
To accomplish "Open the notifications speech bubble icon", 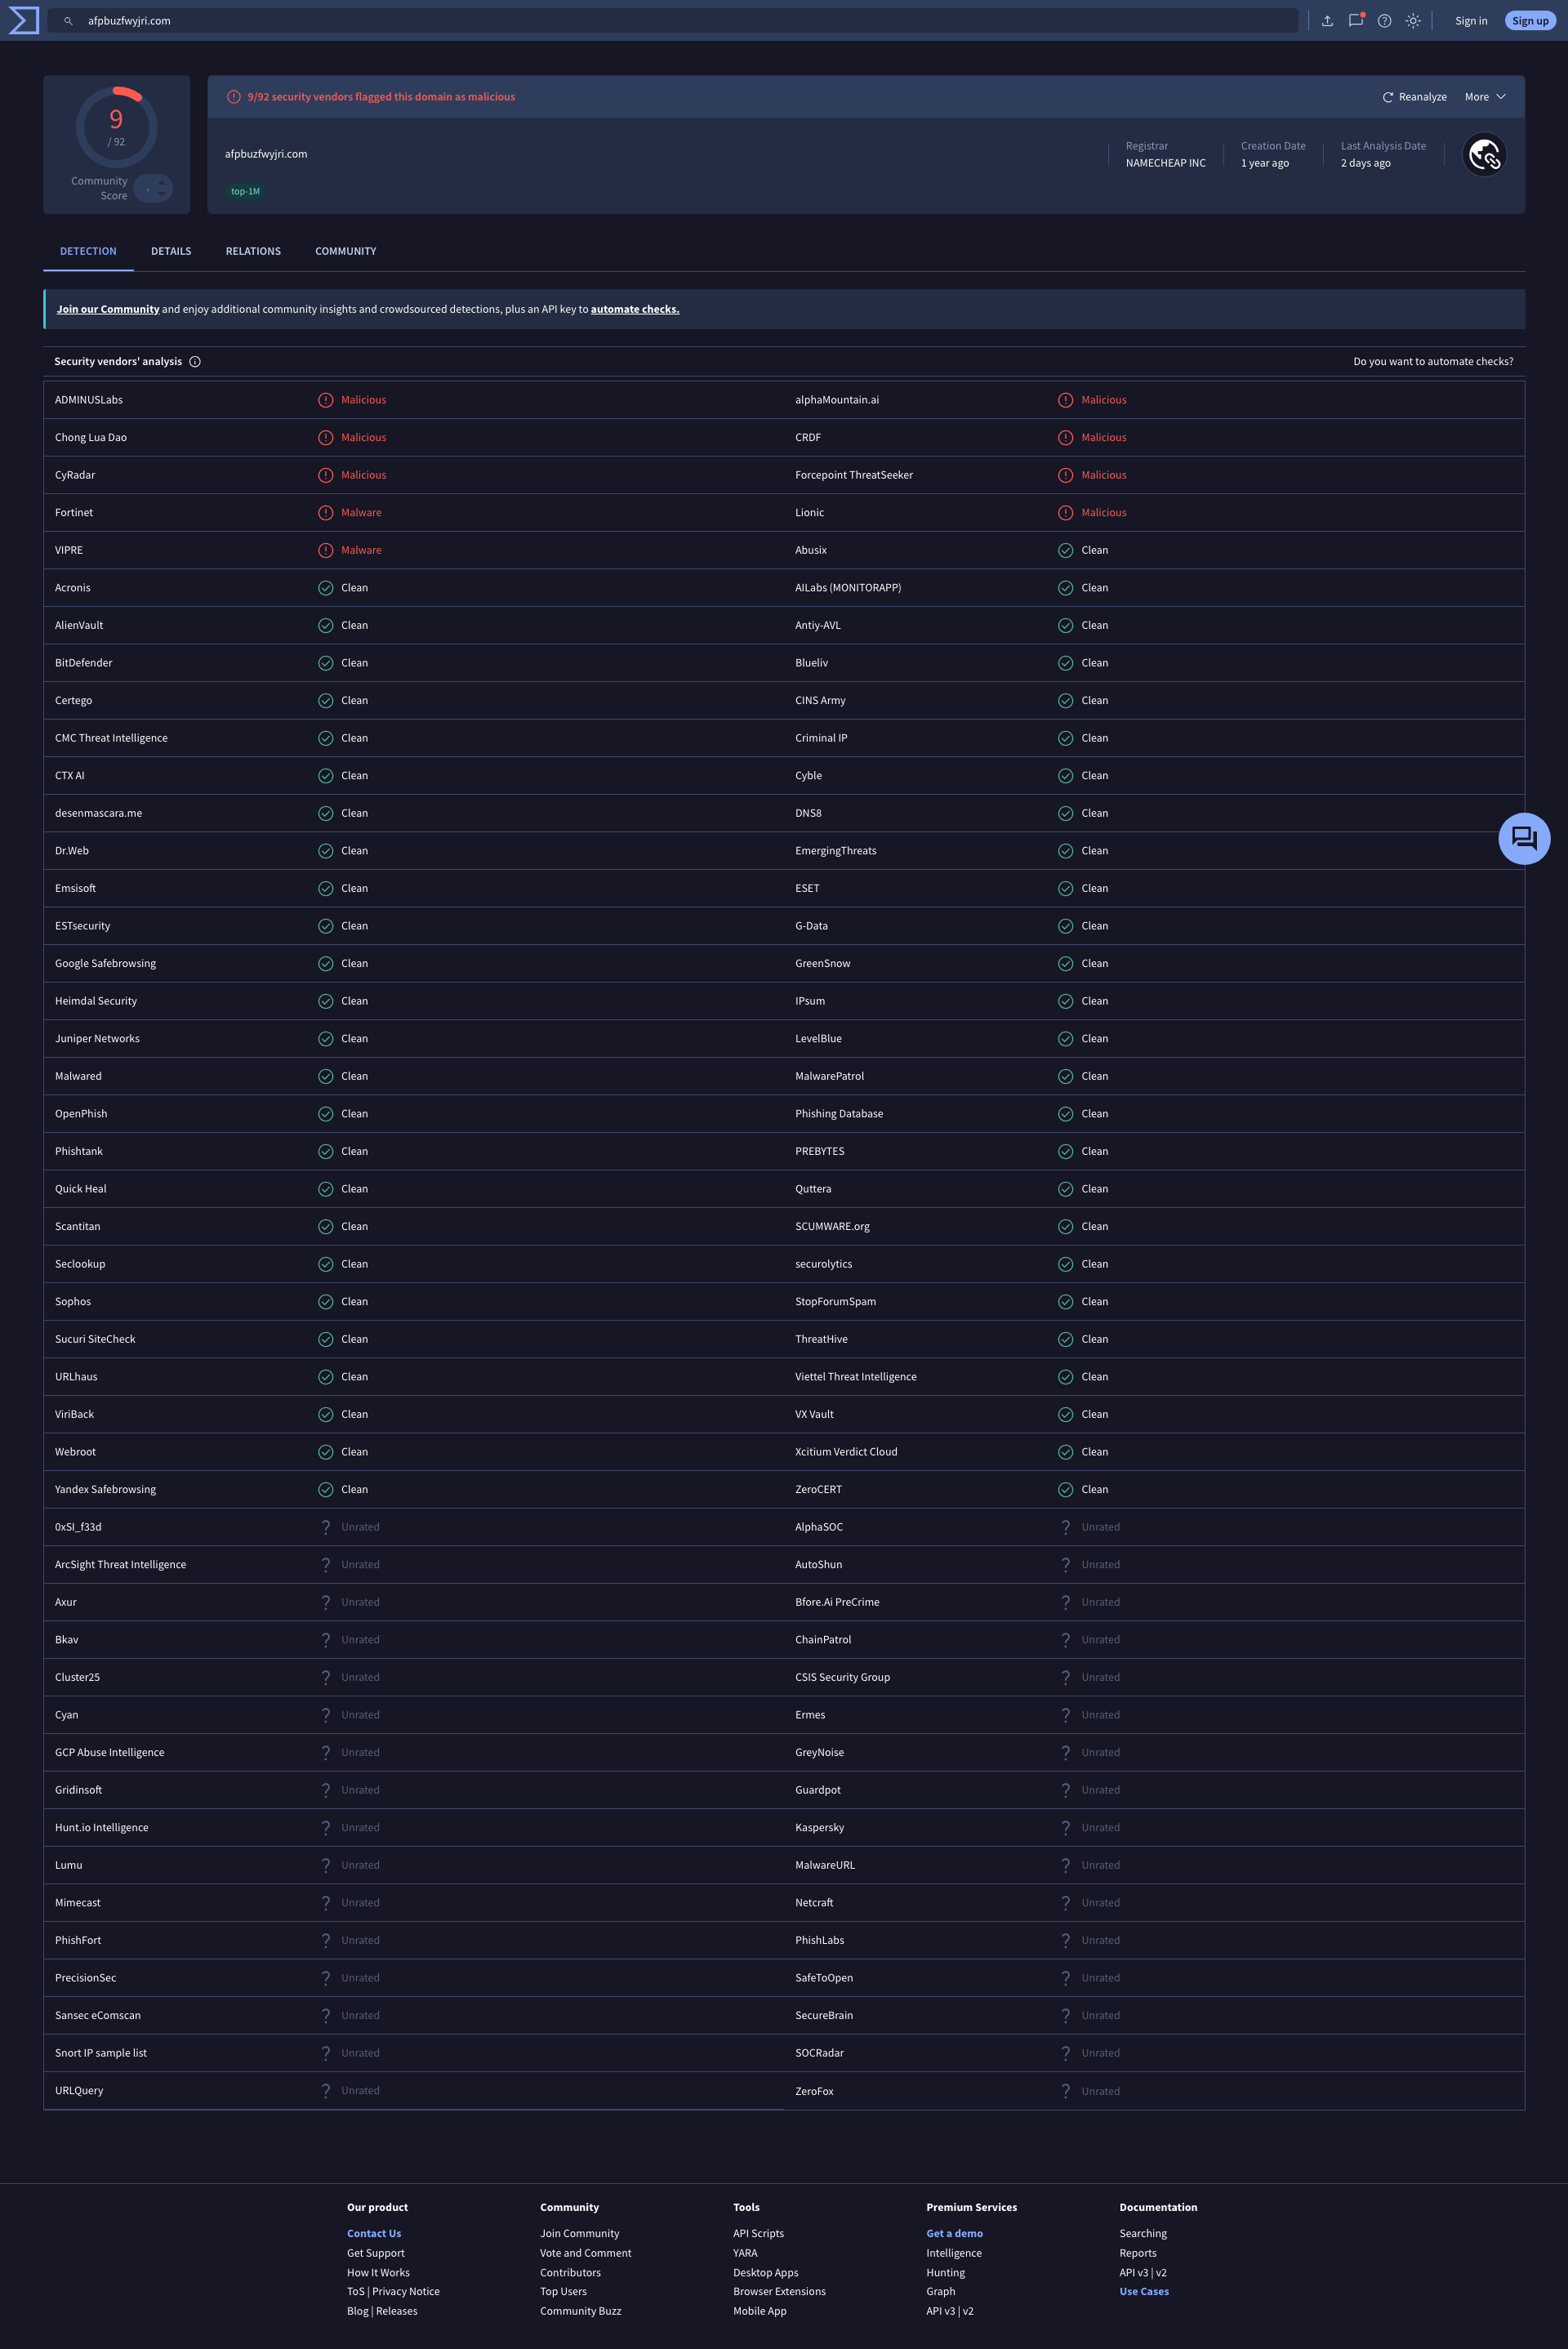I will pos(1356,20).
